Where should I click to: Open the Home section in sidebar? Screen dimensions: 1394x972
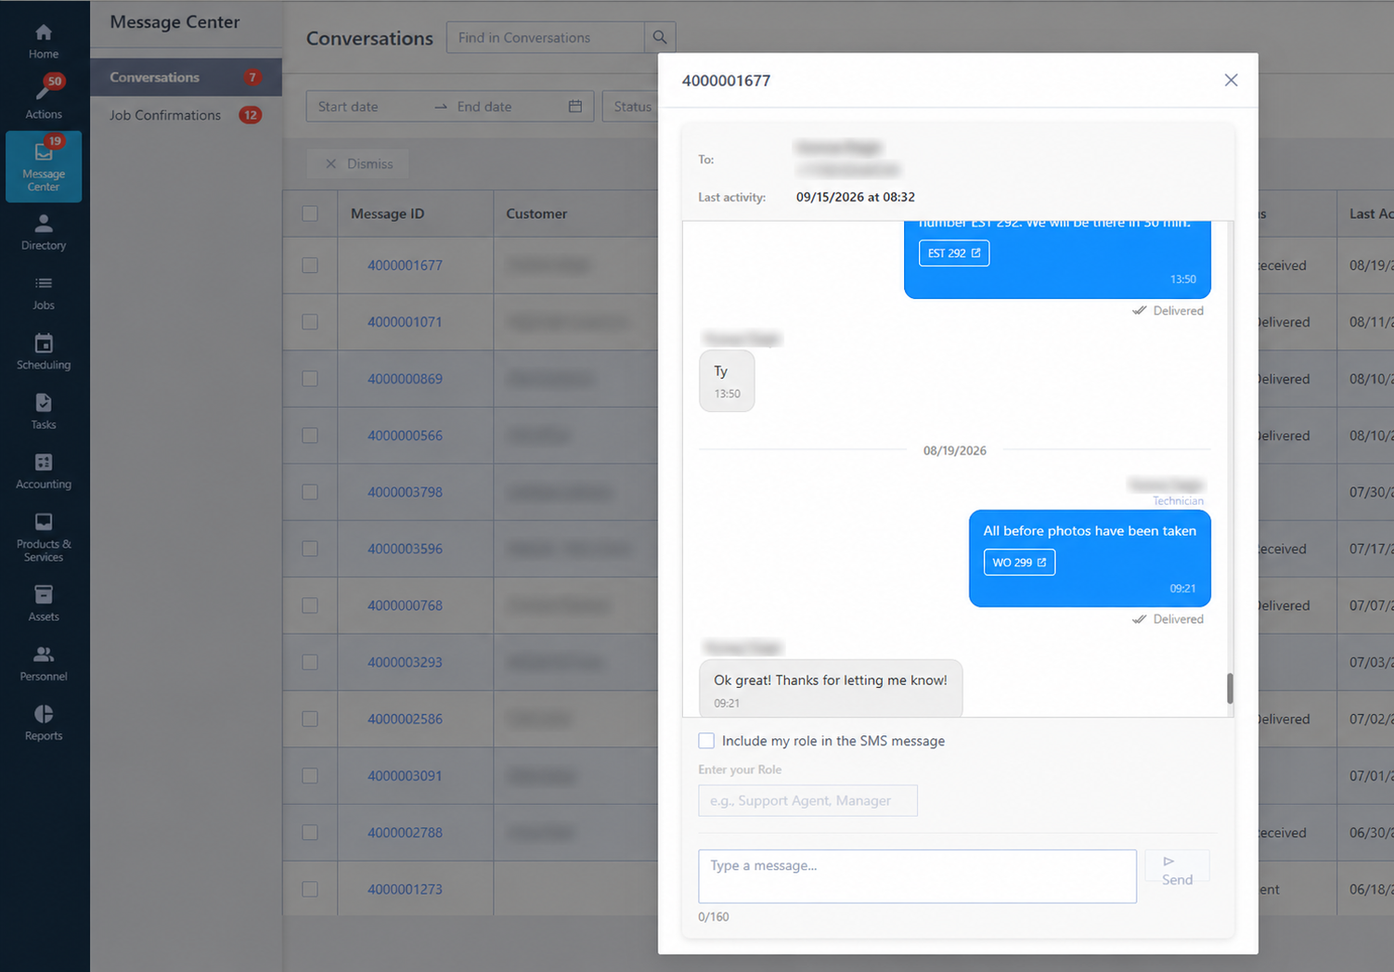[43, 40]
